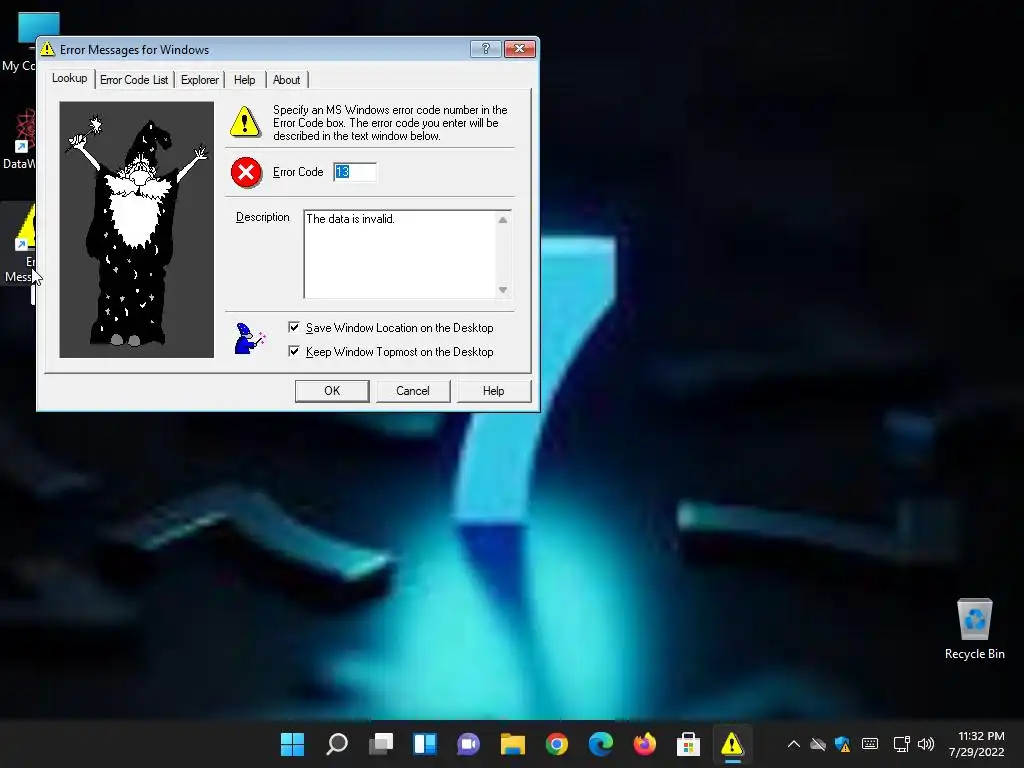
Task: Click inside the Description text box
Action: point(400,253)
